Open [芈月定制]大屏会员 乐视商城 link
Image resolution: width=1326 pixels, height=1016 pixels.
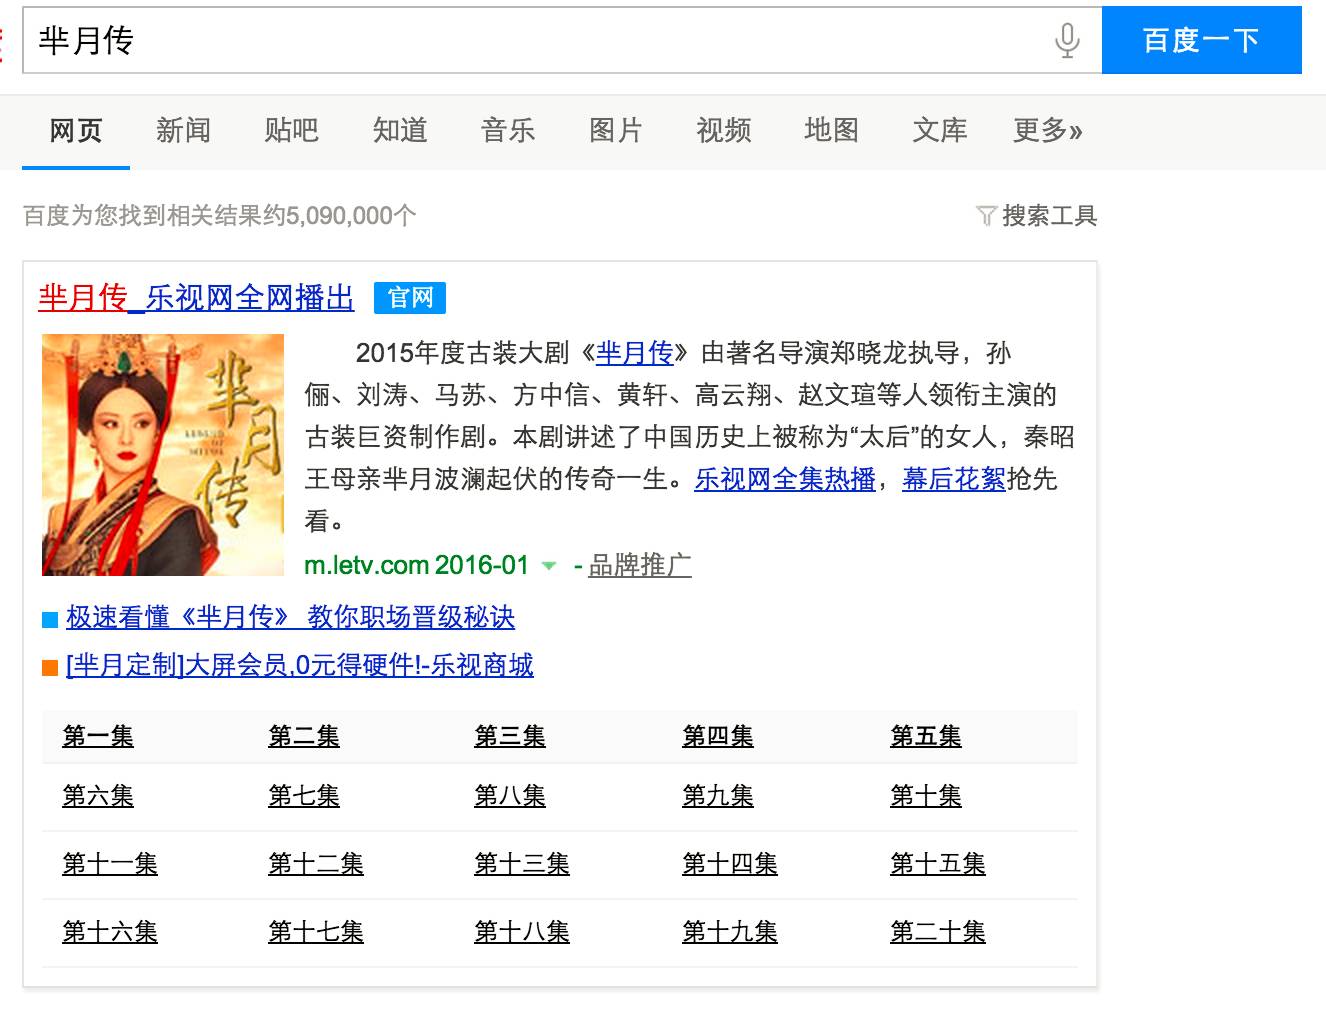click(299, 665)
